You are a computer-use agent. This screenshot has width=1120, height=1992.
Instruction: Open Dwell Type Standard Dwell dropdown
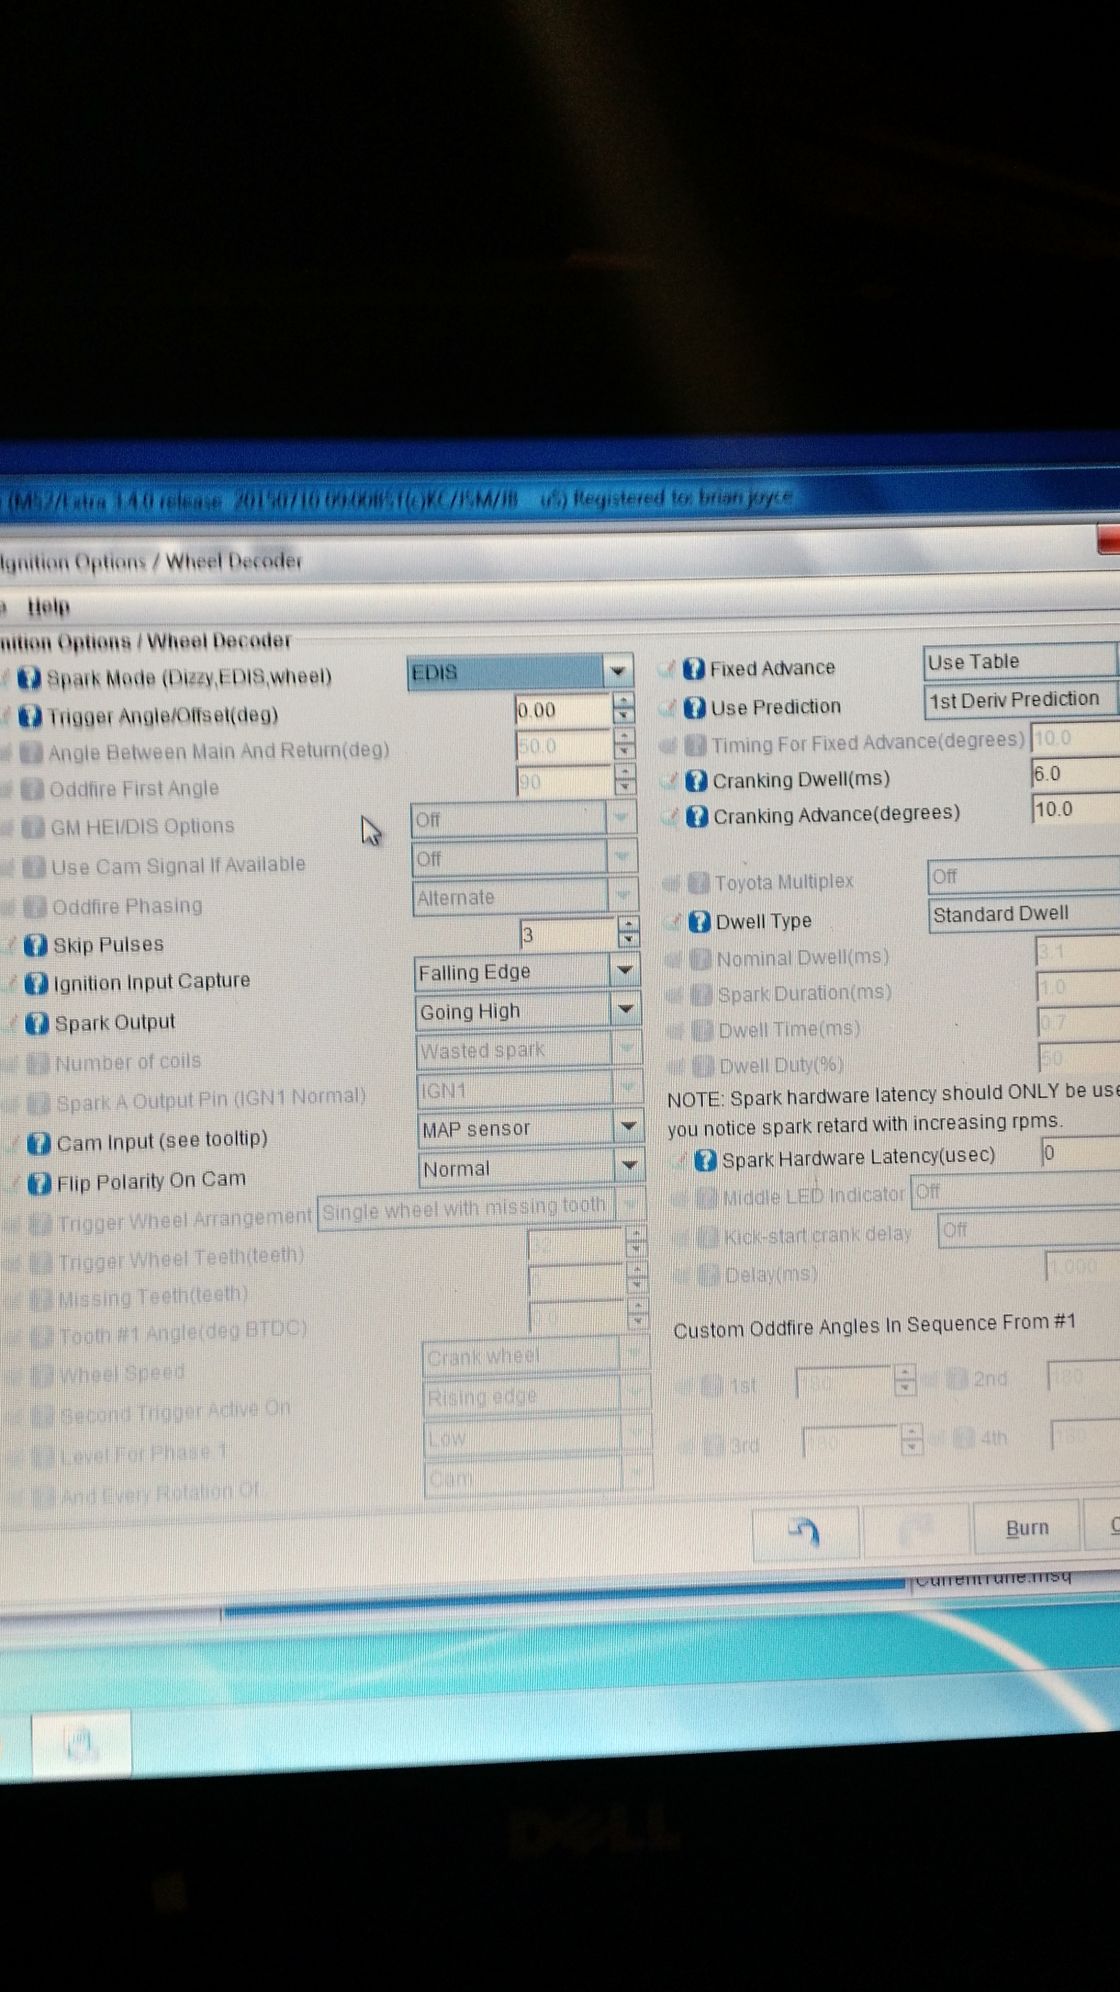1024,914
